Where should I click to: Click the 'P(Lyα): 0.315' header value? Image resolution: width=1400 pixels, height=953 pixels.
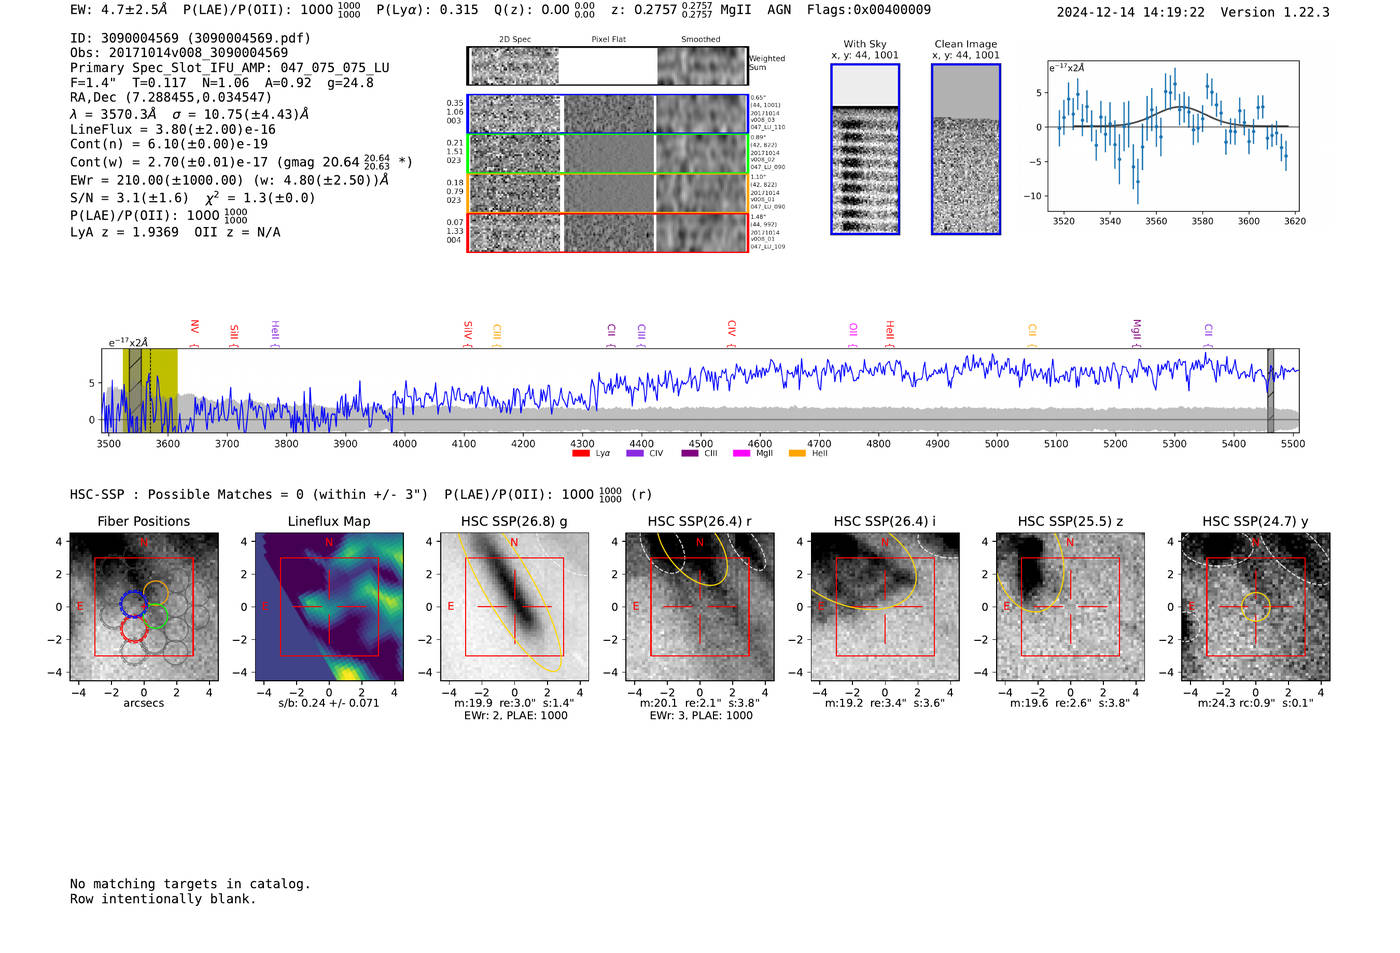(427, 10)
